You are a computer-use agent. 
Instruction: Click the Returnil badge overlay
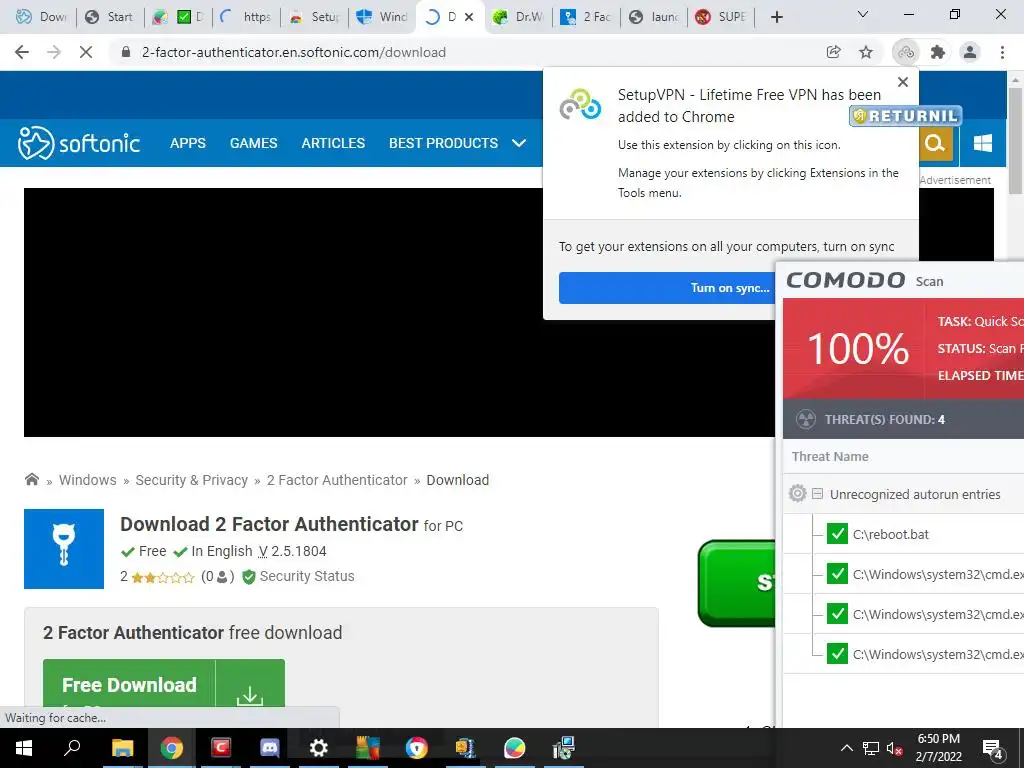point(905,116)
